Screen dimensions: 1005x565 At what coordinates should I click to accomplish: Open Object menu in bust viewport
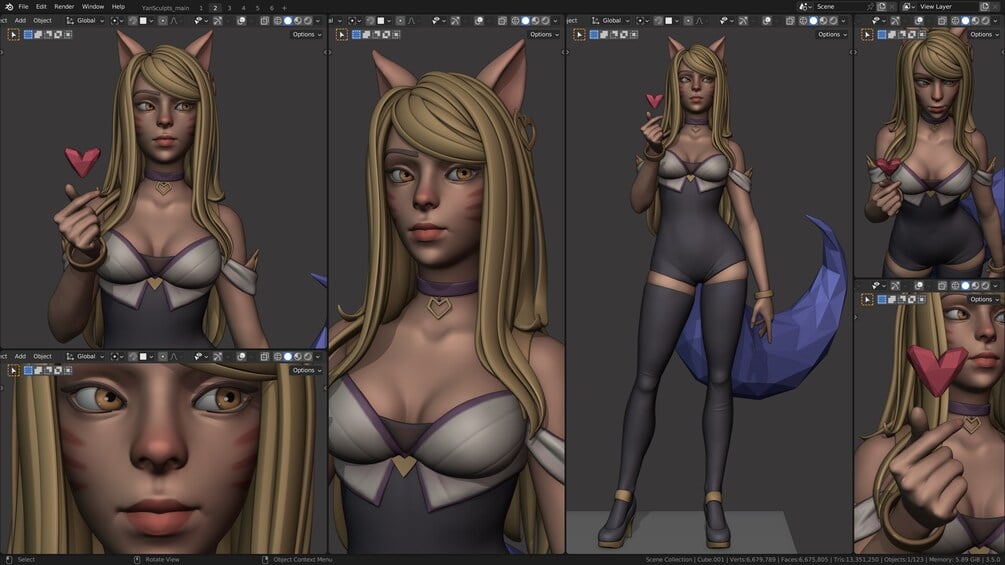click(x=42, y=20)
